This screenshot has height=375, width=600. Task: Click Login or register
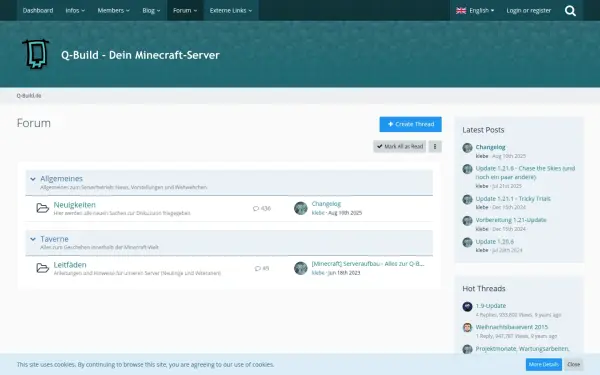click(x=528, y=10)
